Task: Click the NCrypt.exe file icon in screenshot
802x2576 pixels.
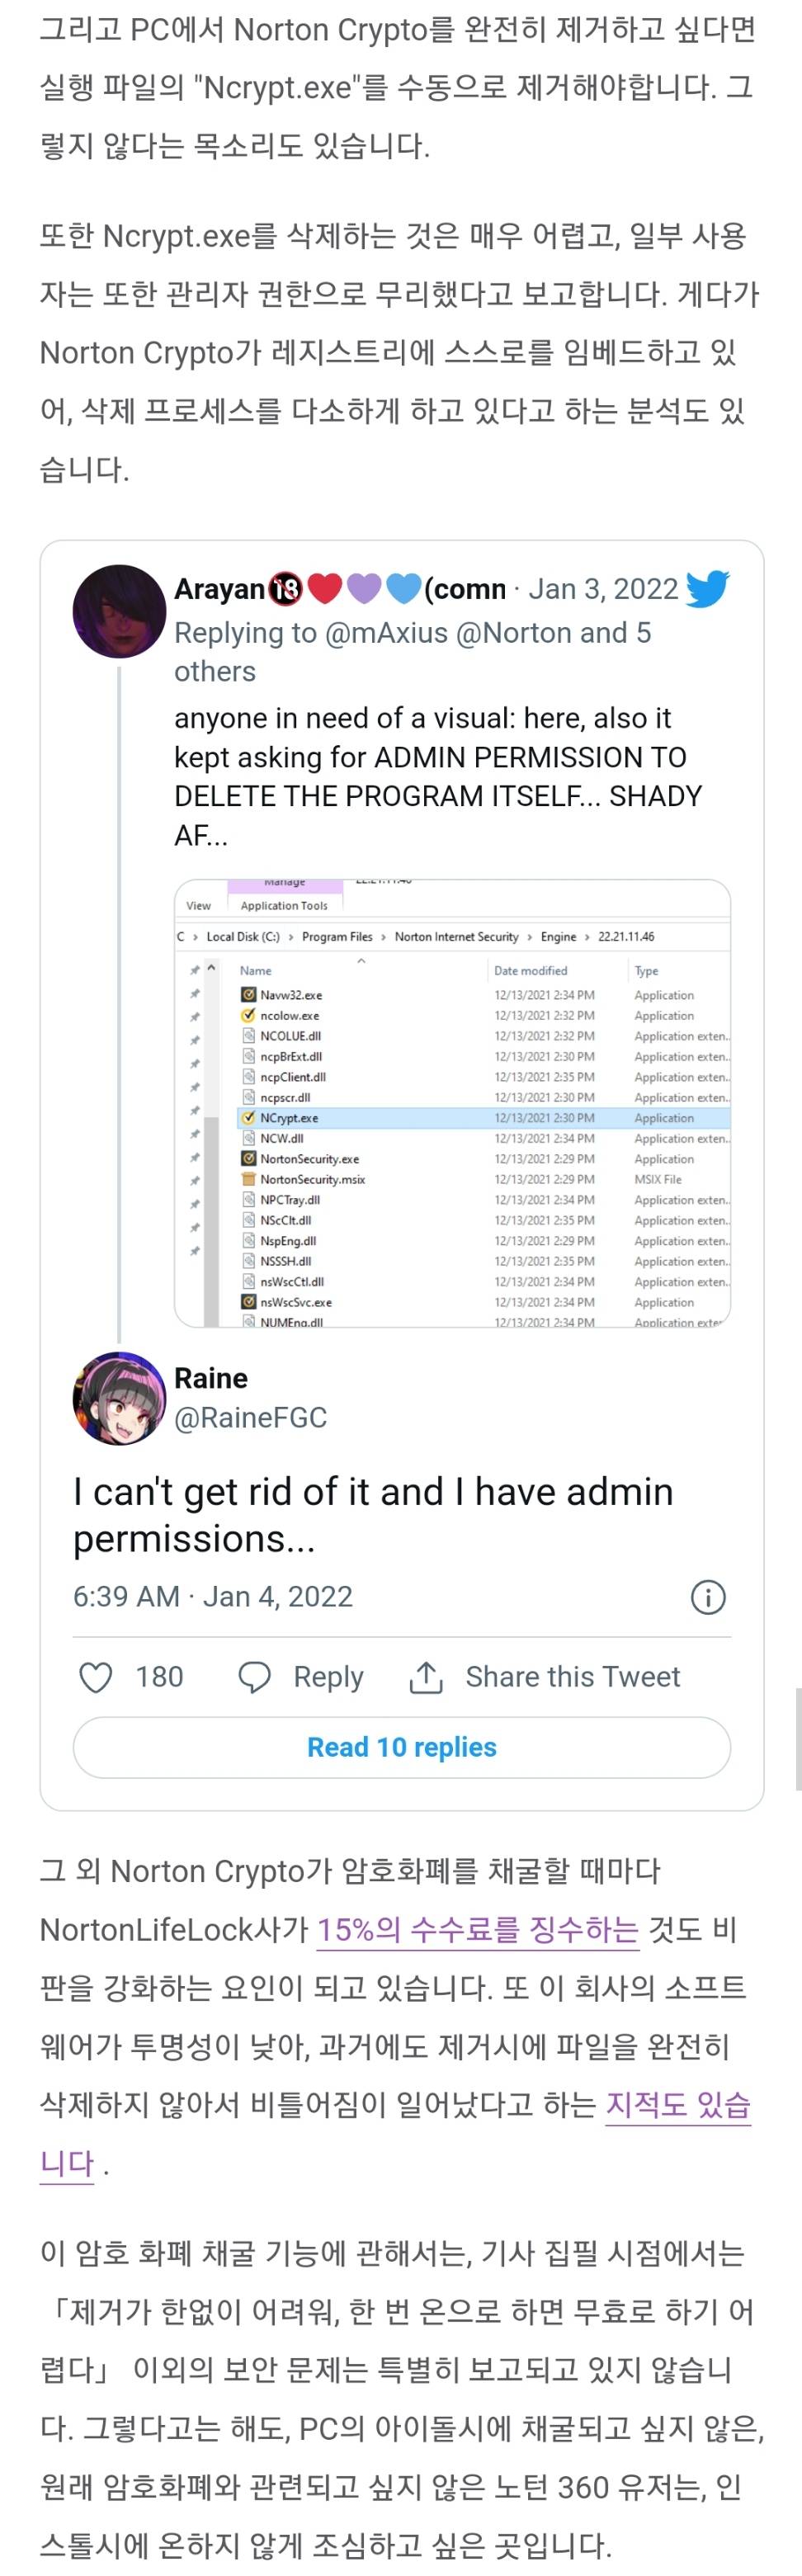Action: [x=249, y=1118]
